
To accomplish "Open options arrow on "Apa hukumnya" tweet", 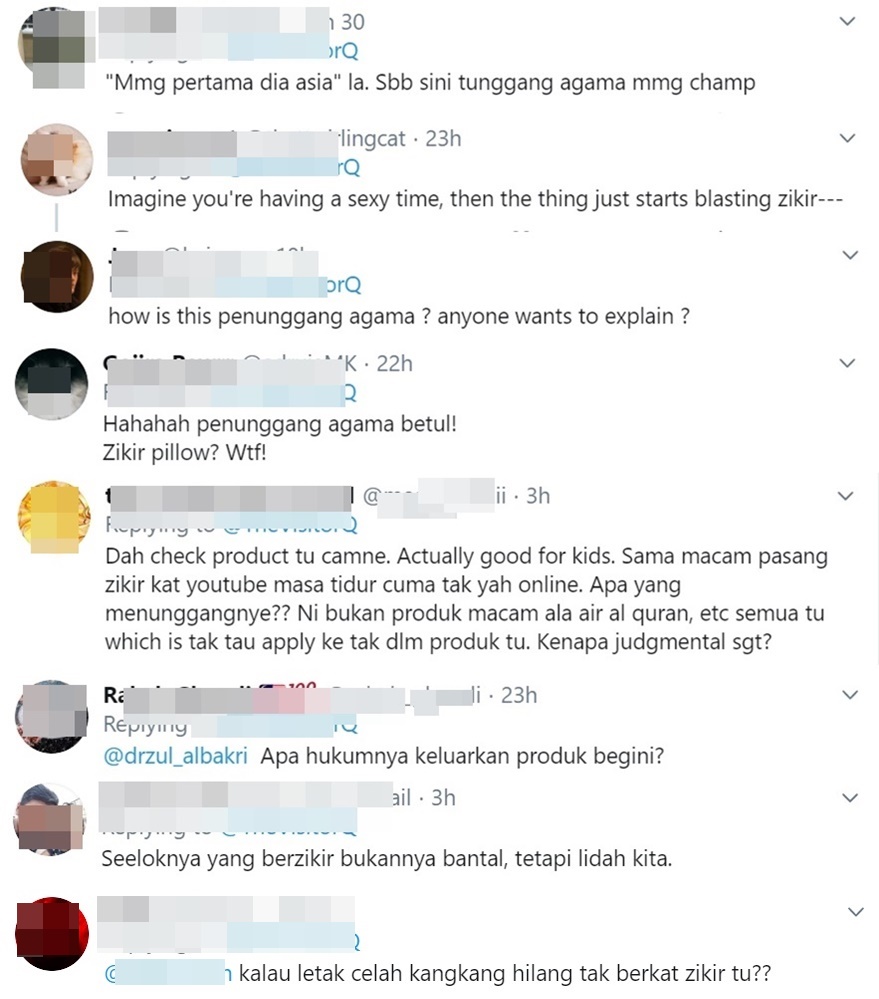I will (x=850, y=695).
